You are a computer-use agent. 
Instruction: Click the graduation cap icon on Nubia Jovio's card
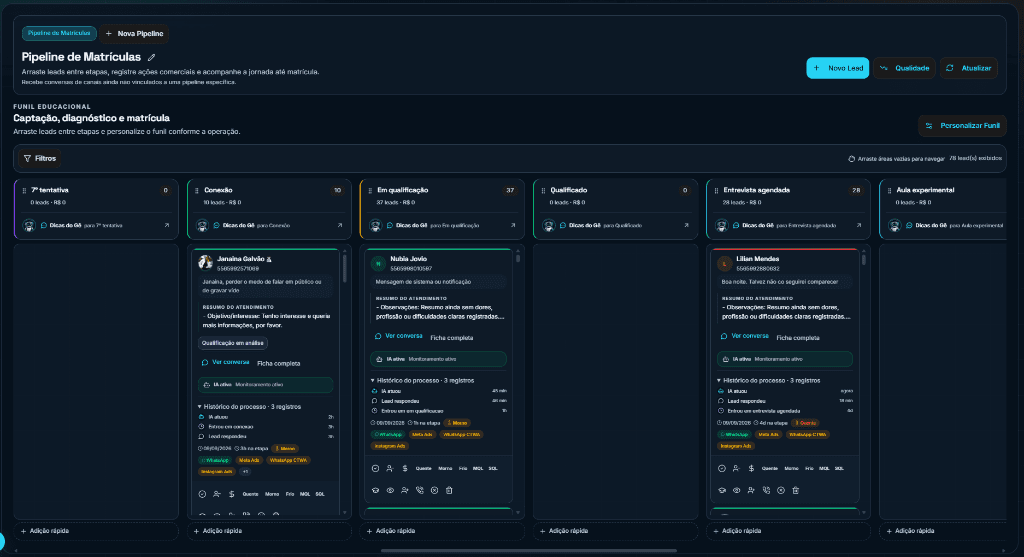coord(376,490)
